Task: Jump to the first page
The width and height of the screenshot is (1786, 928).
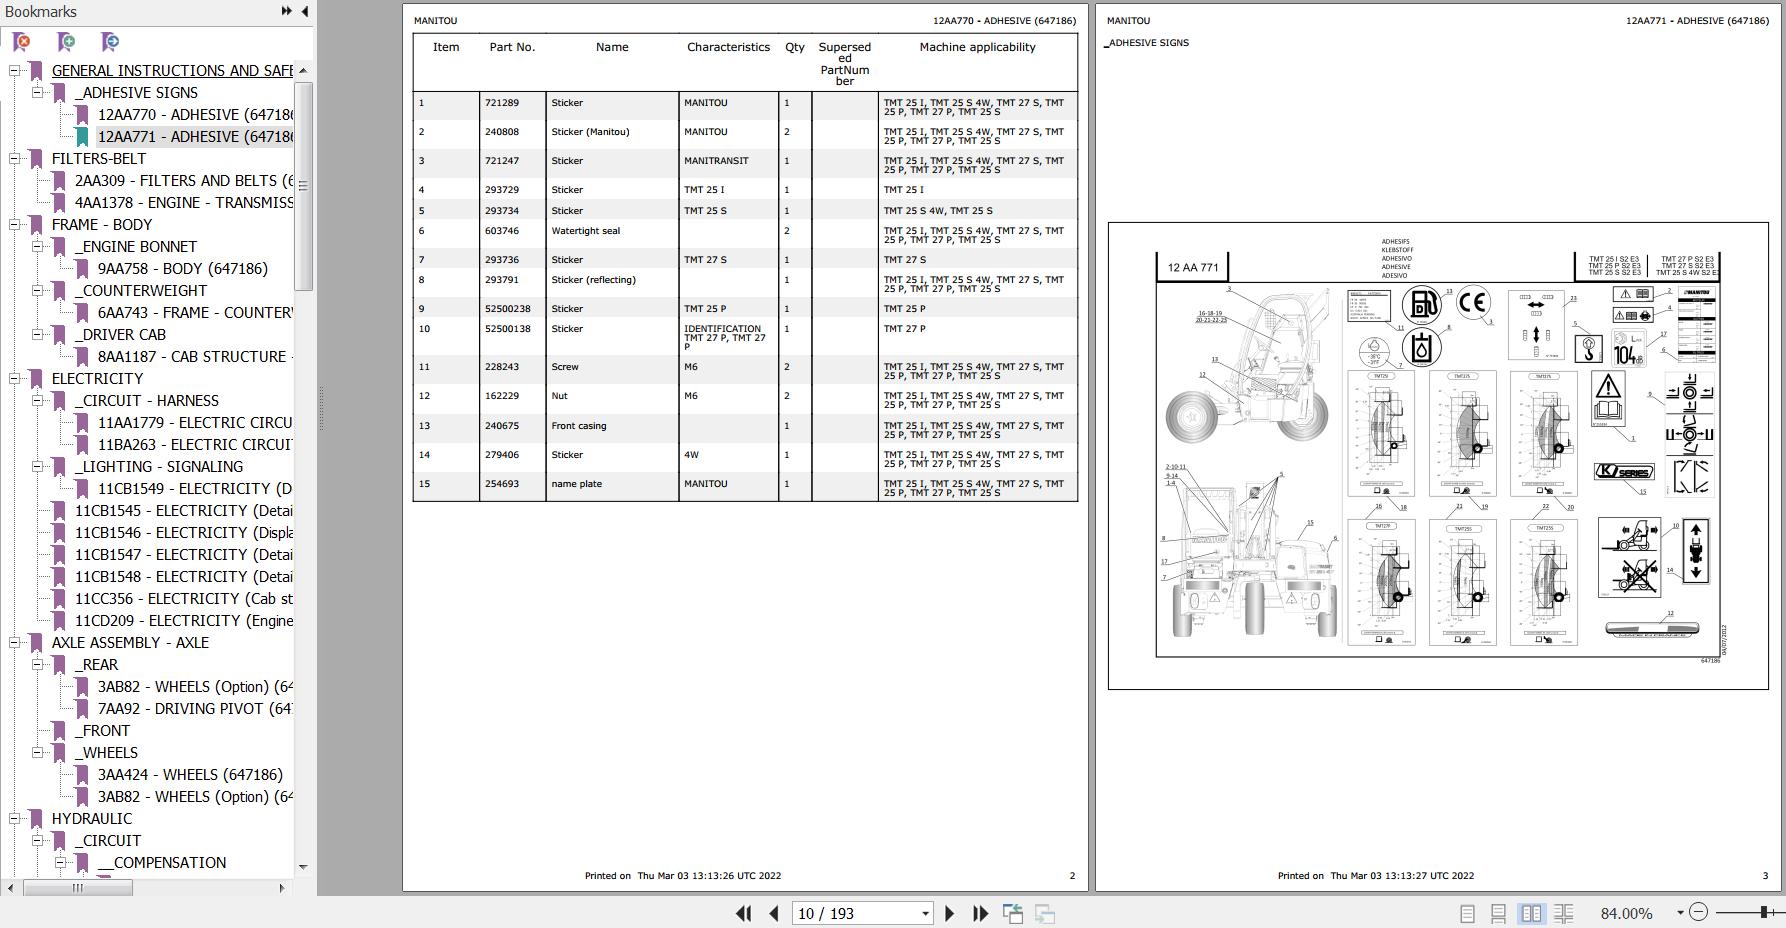Action: (x=744, y=913)
